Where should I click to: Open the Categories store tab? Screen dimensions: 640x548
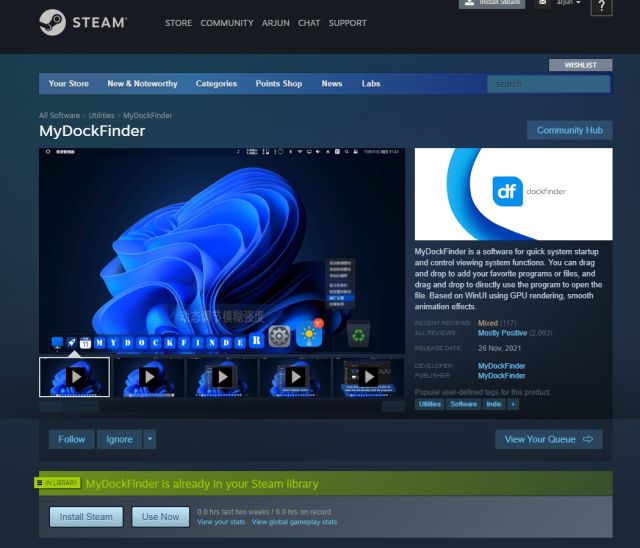216,84
